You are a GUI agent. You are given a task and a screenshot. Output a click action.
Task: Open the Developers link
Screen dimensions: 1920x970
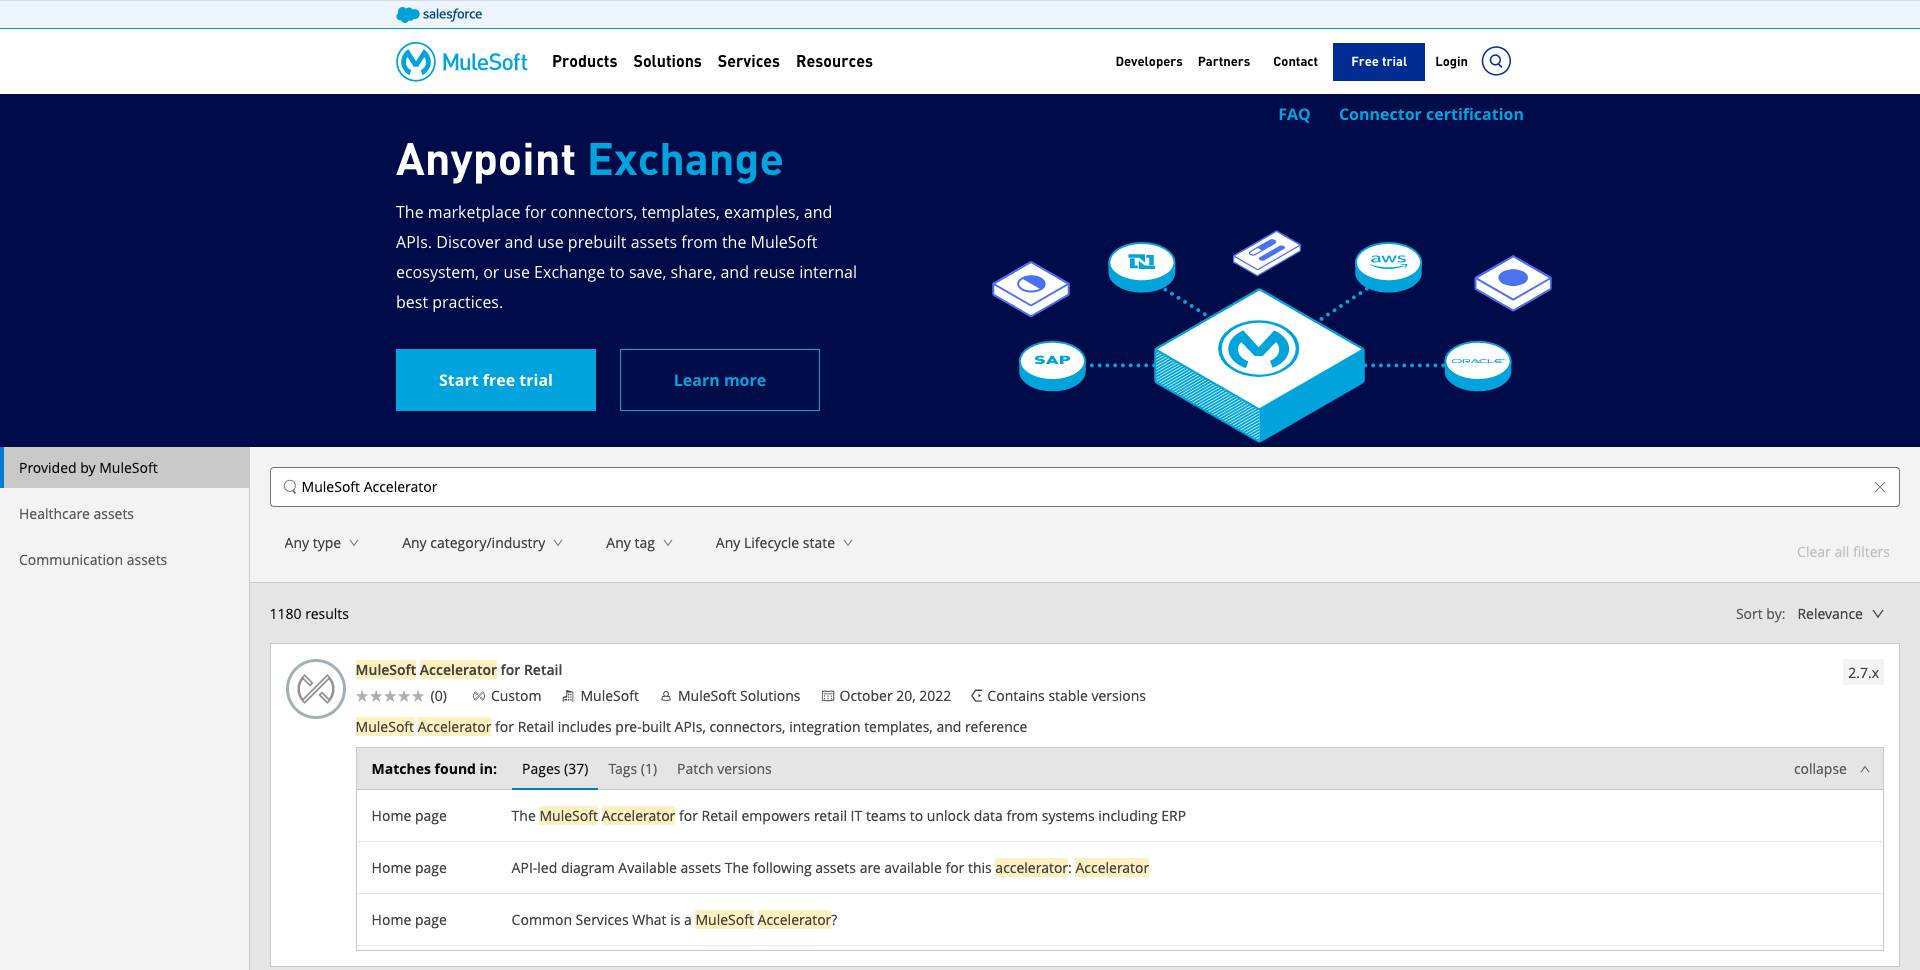pyautogui.click(x=1149, y=61)
